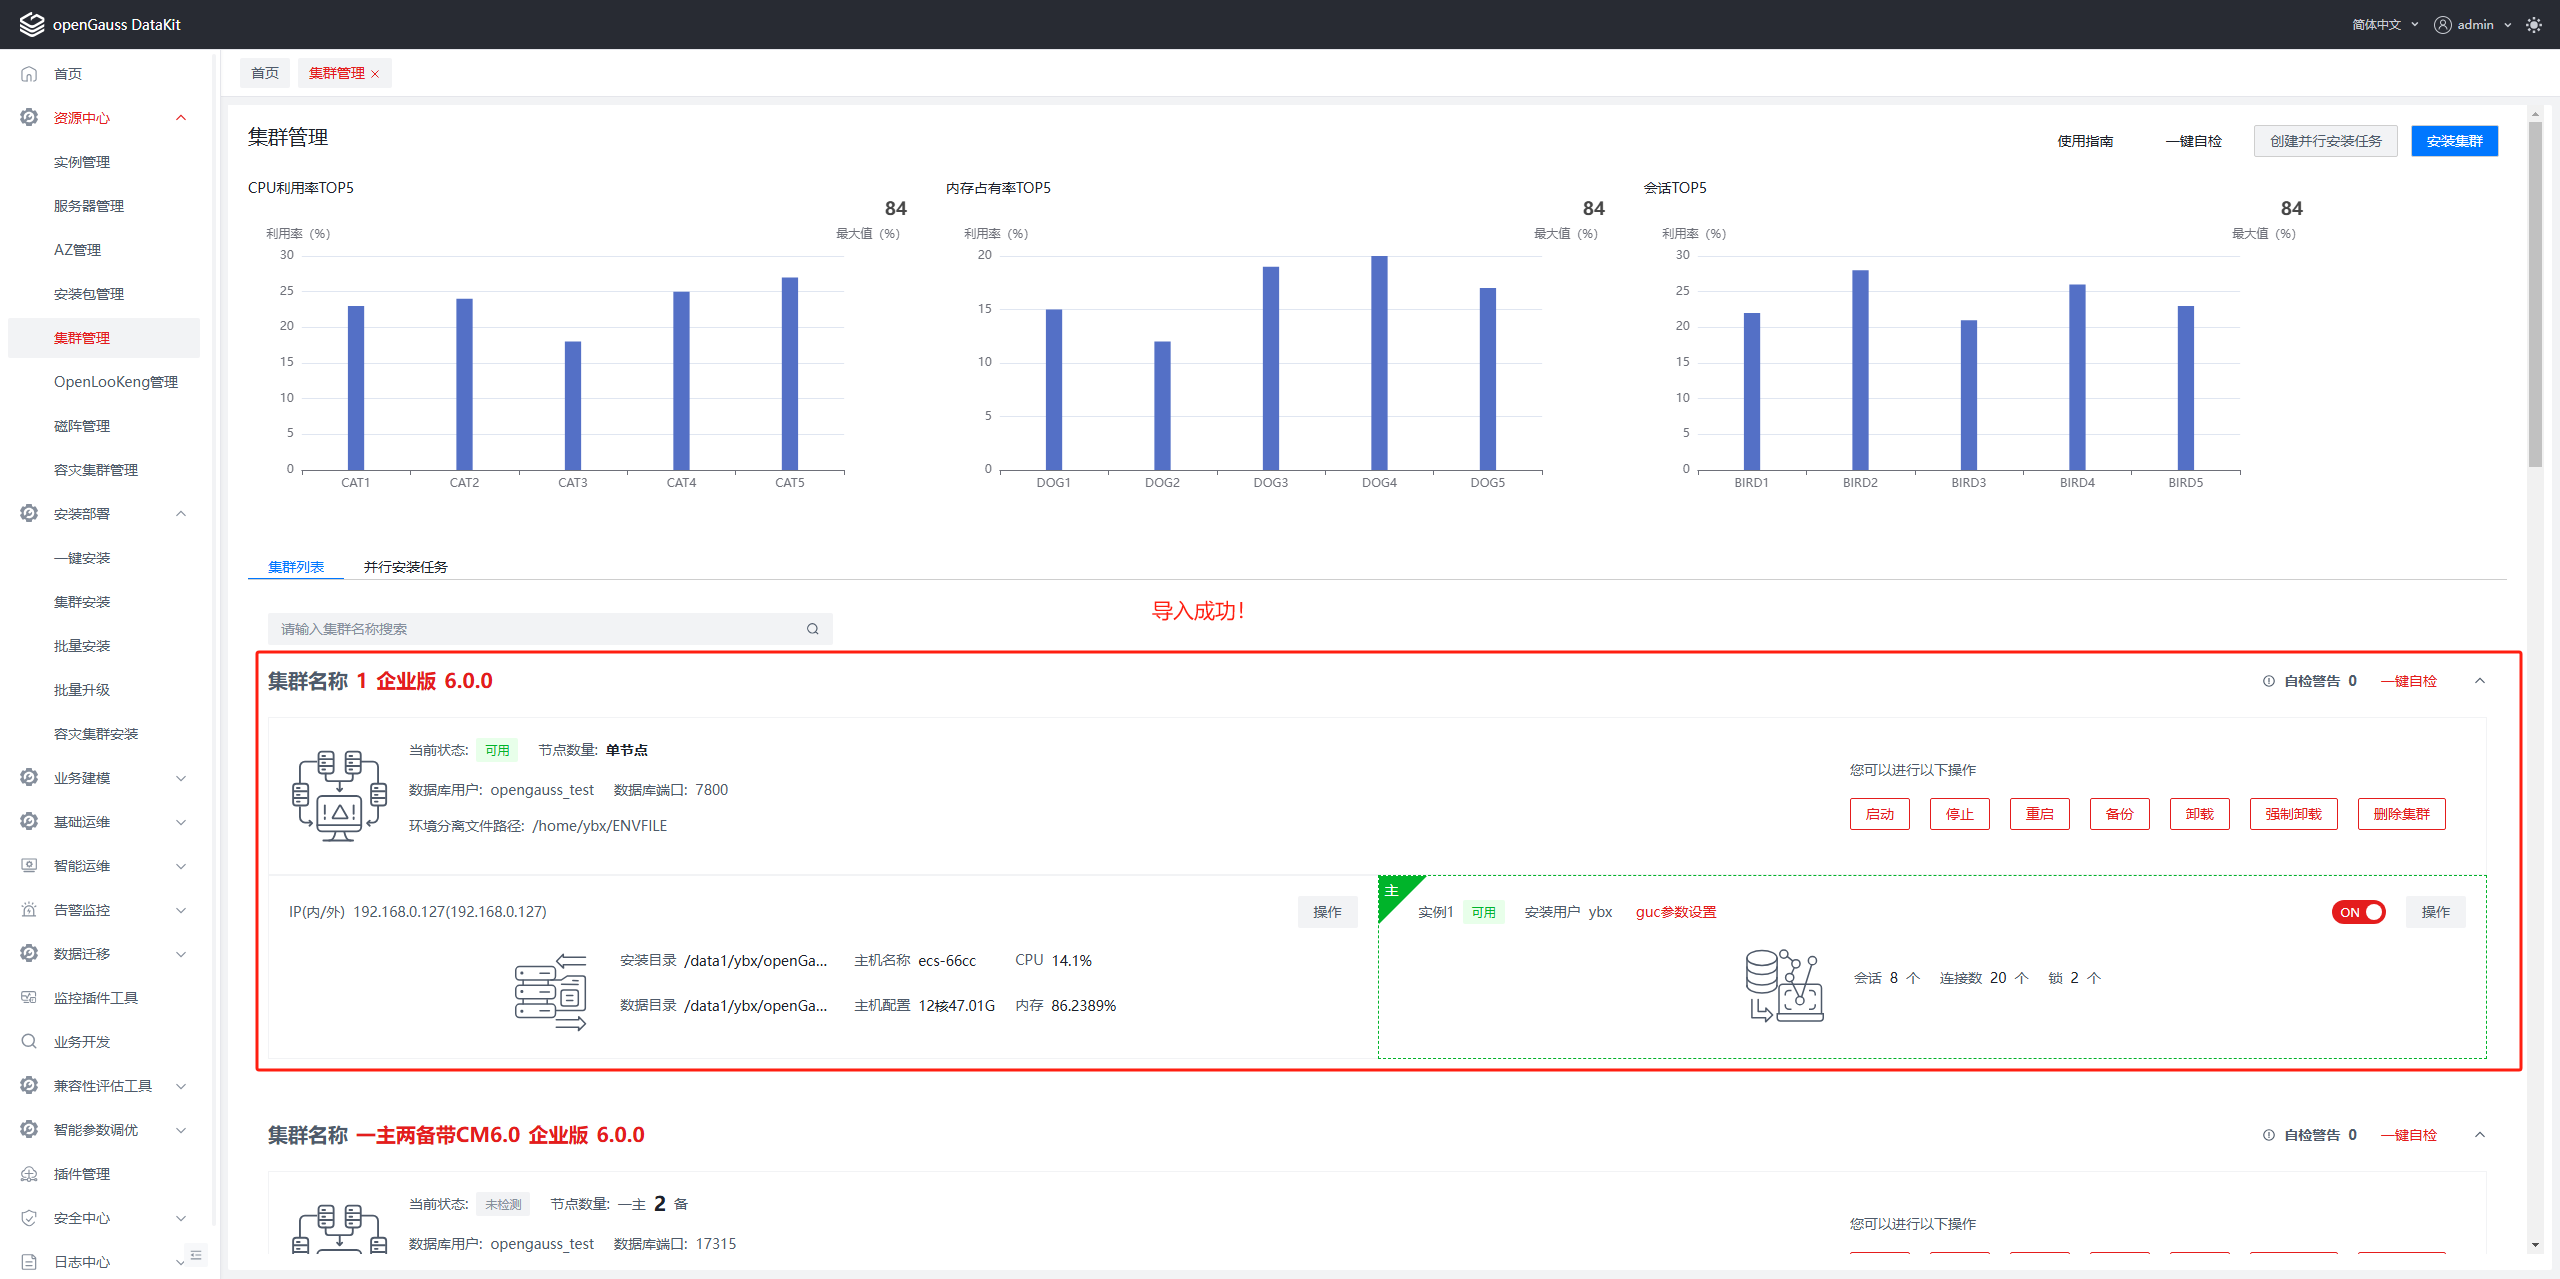The image size is (2560, 1279).
Task: Click the openGauss DataKit logo
Action: (x=32, y=24)
